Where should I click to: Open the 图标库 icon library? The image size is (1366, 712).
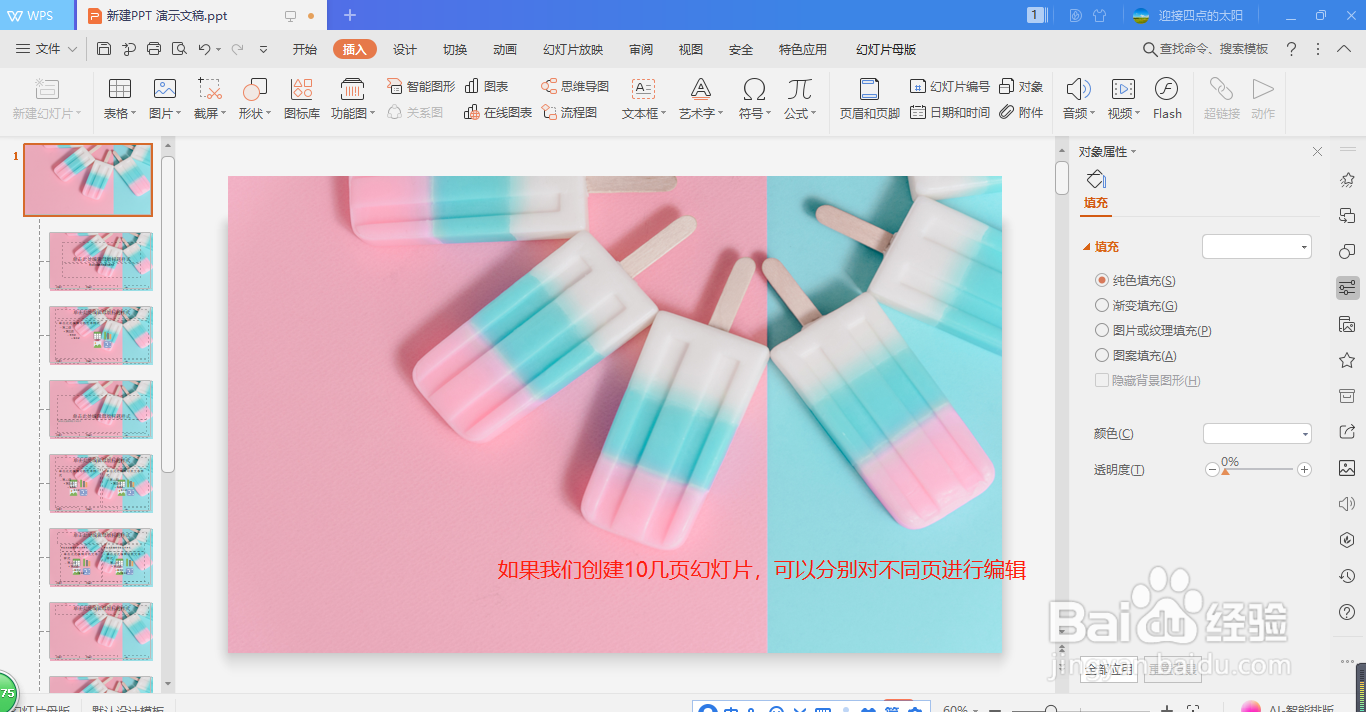(301, 99)
